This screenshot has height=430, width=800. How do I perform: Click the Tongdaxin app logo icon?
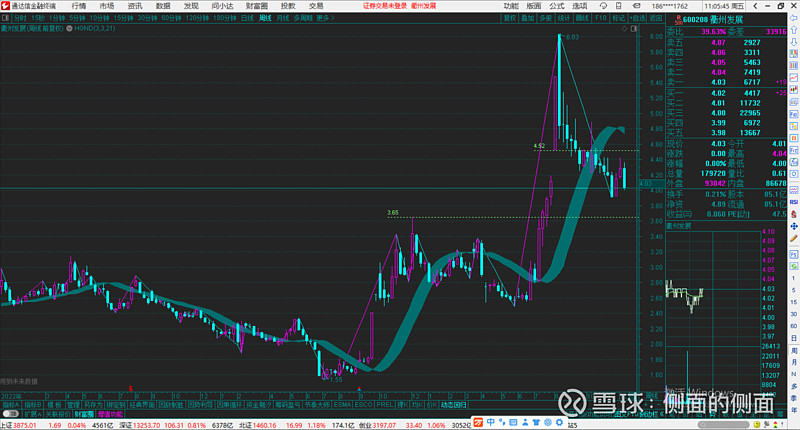(5, 6)
